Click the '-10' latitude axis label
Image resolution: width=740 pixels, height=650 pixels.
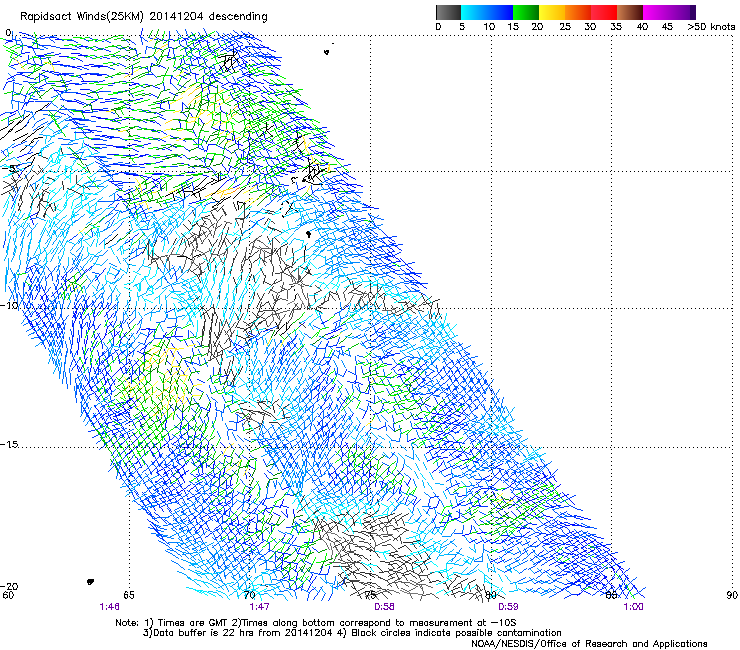coord(9,305)
